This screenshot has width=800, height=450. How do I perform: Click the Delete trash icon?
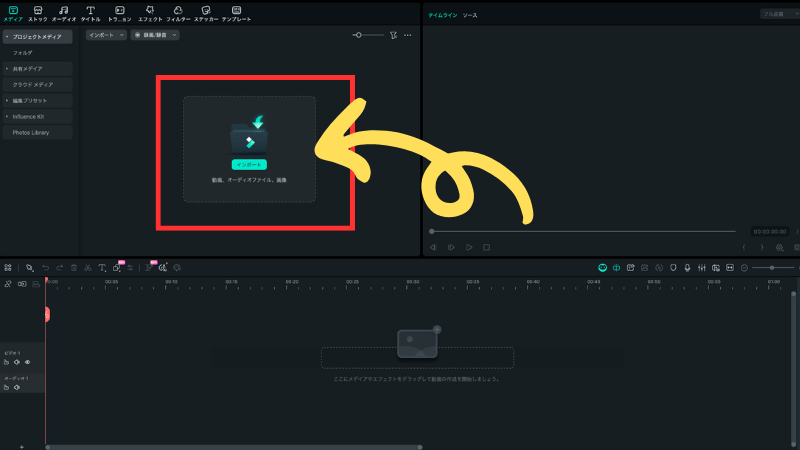pyautogui.click(x=73, y=268)
